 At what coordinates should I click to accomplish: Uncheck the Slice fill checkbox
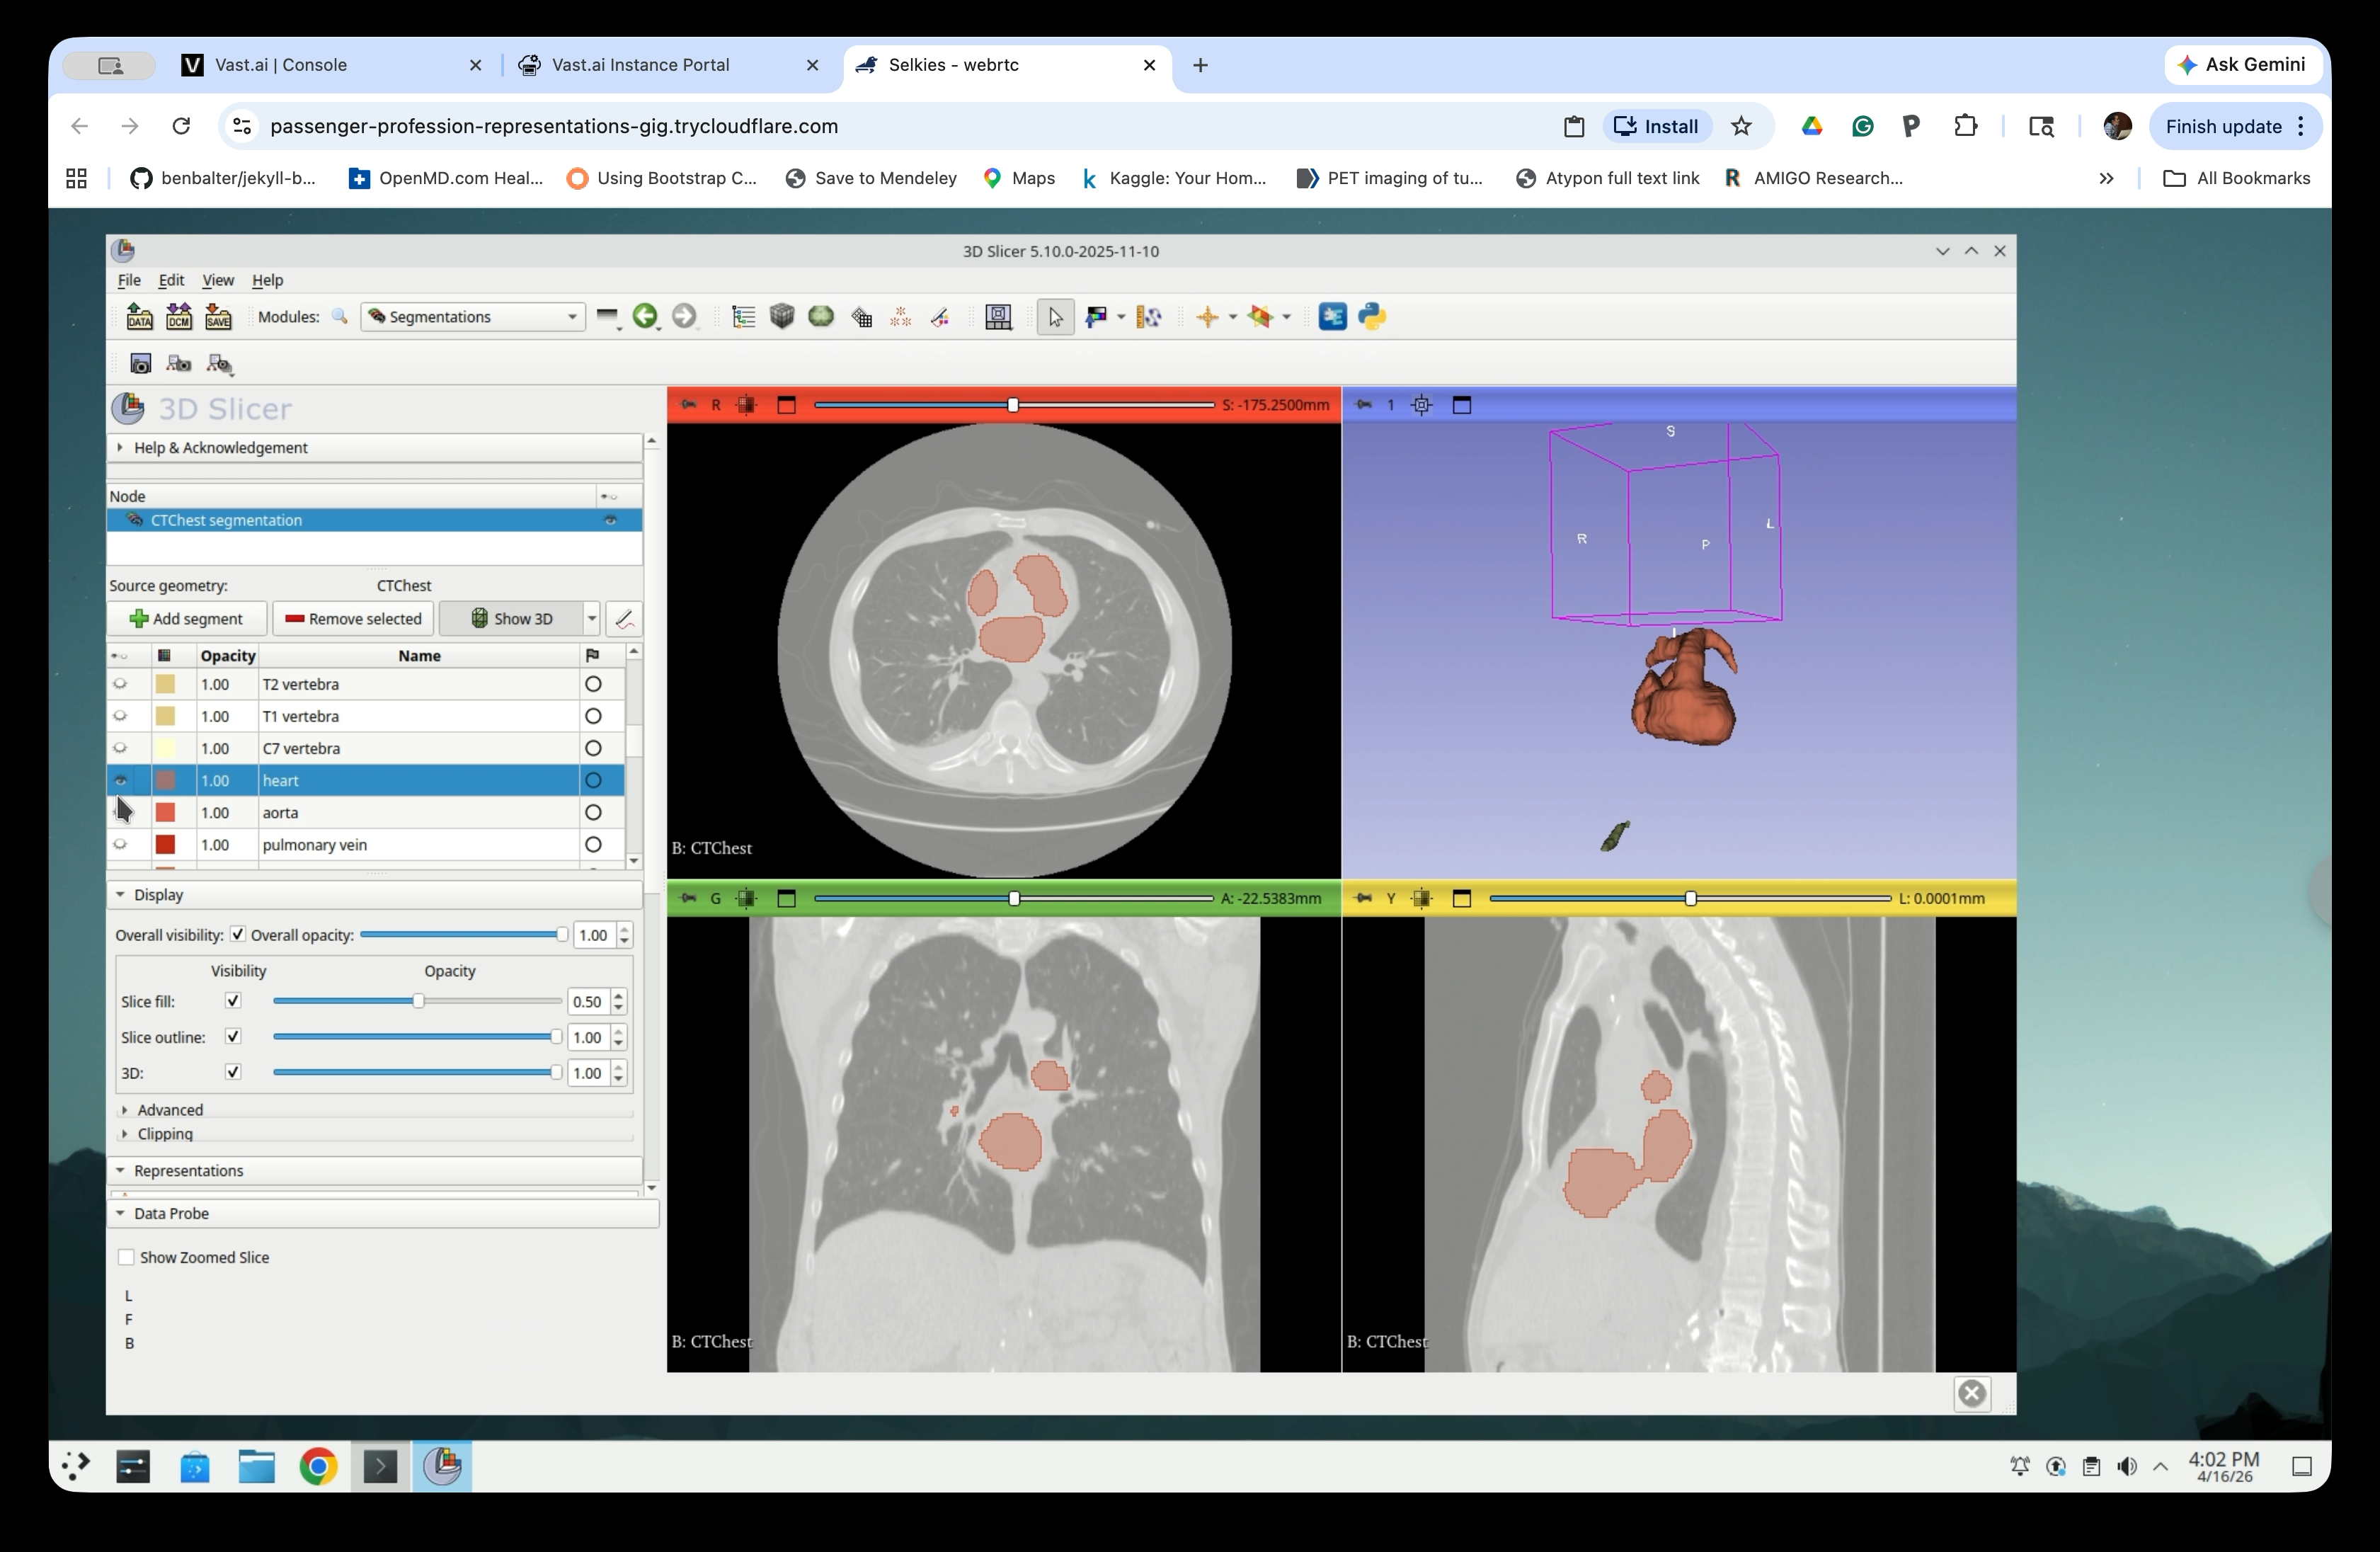[233, 1000]
